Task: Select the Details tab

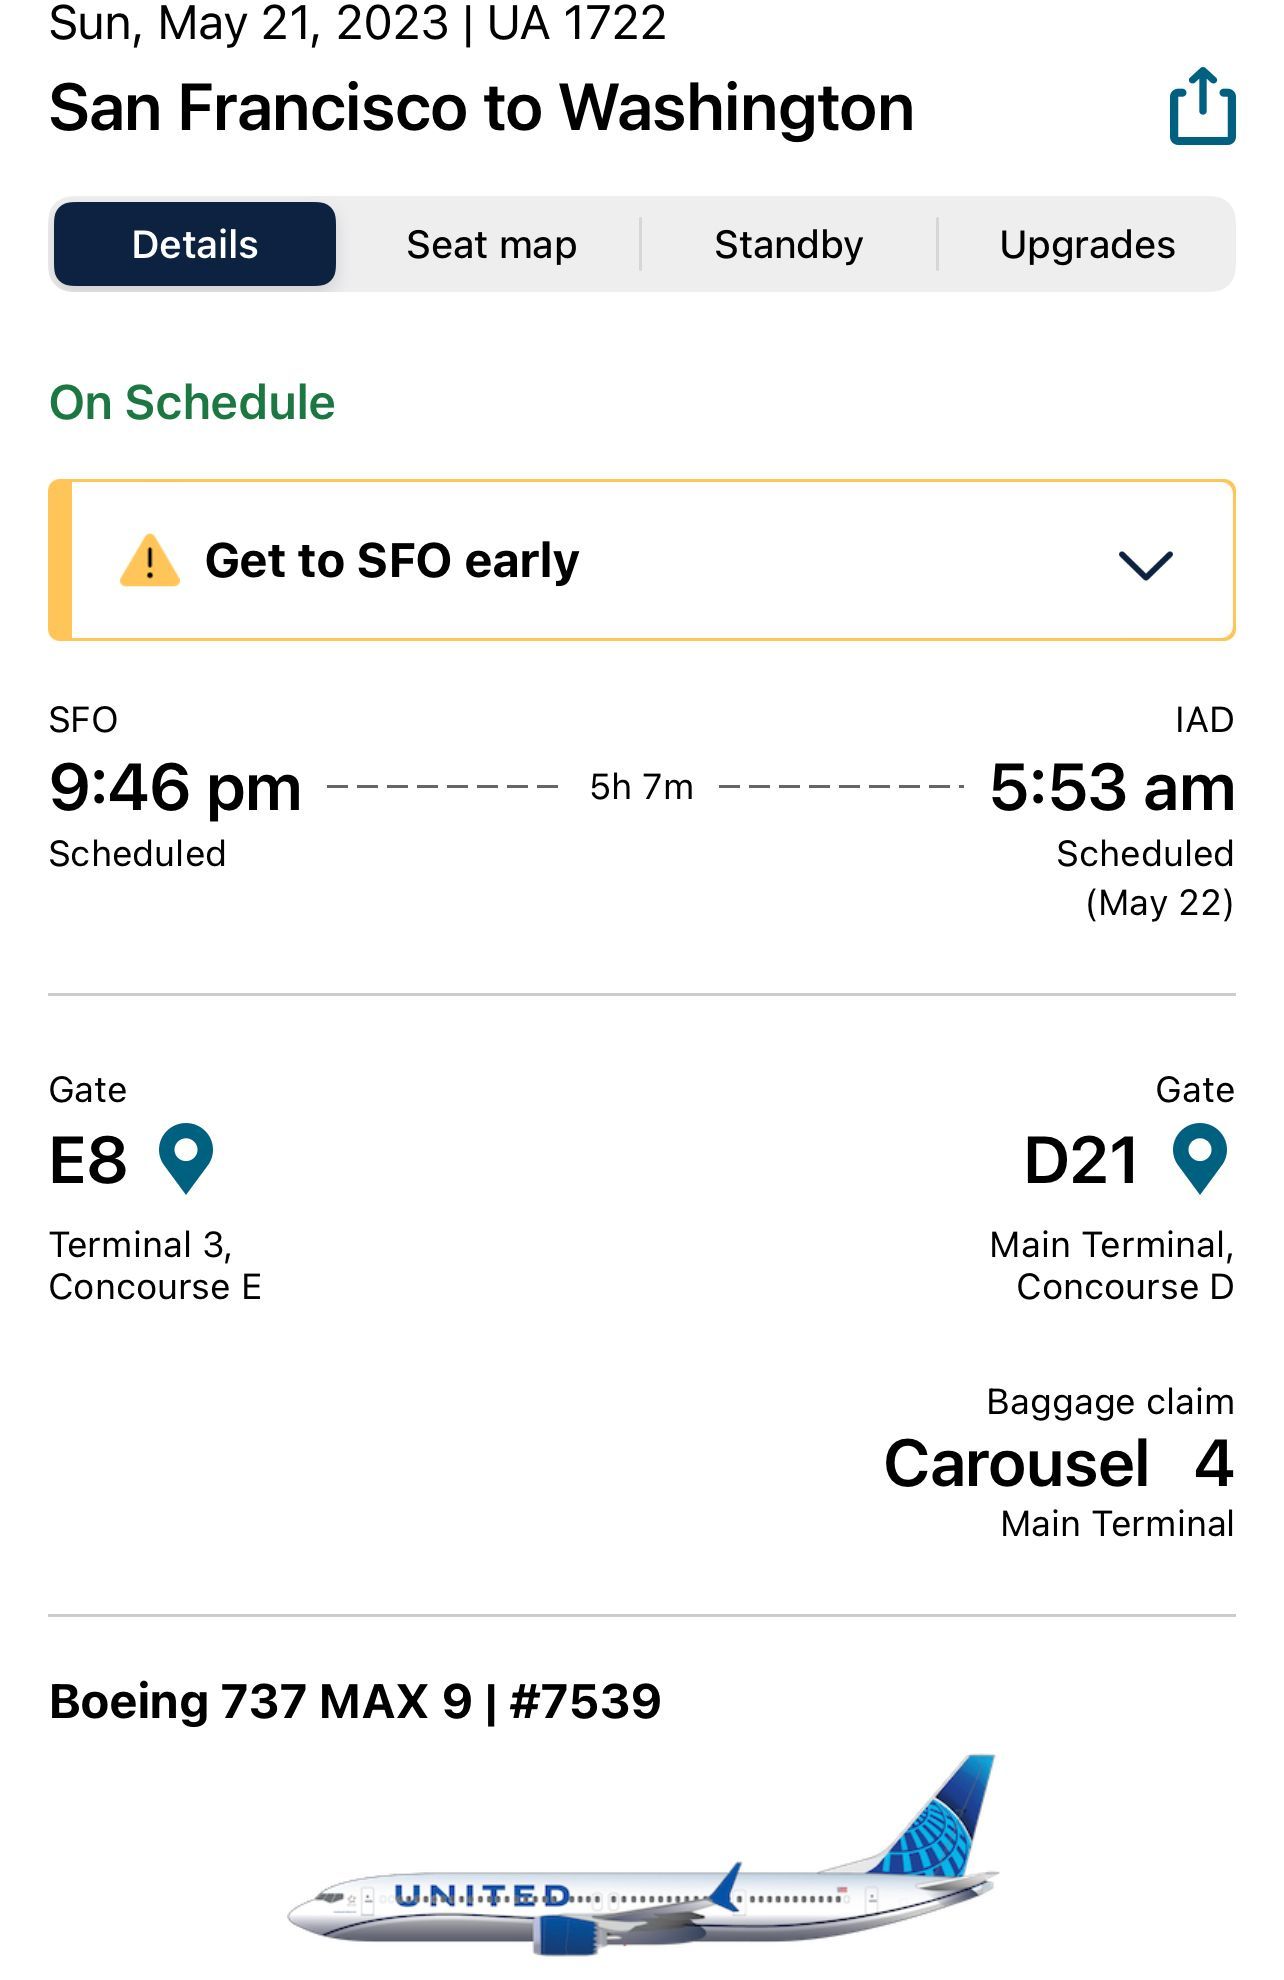Action: coord(195,245)
